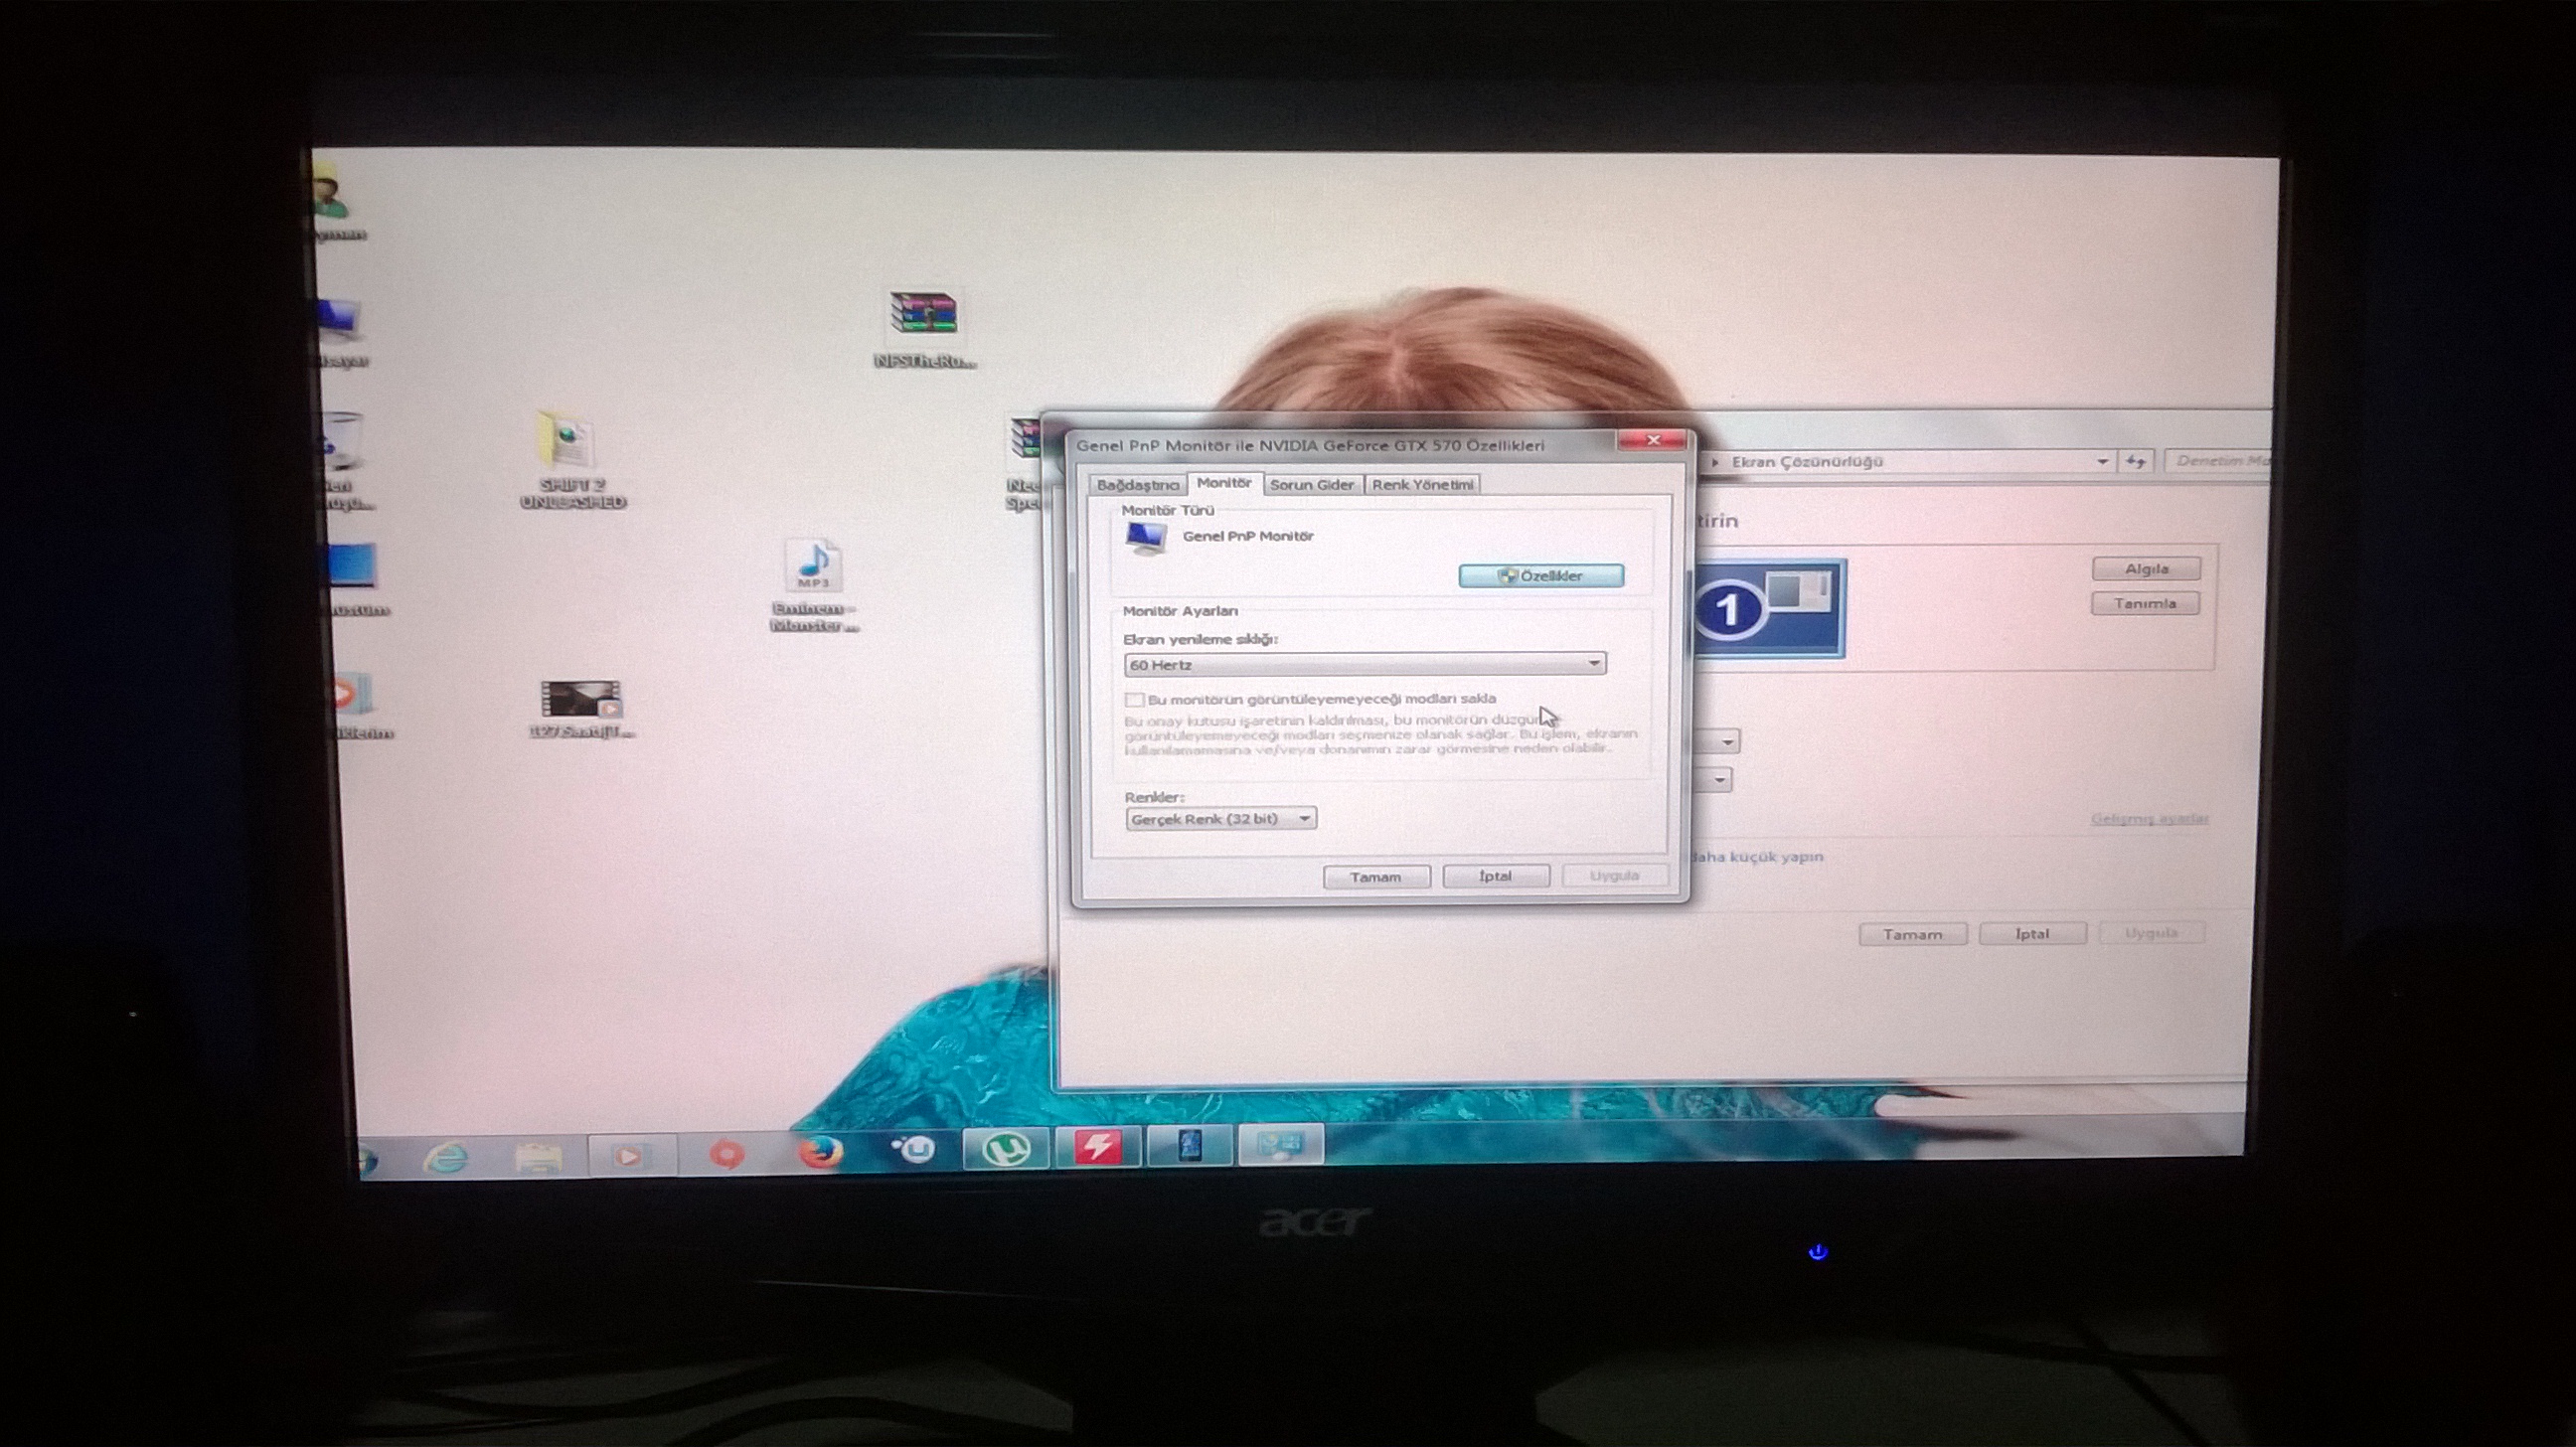Image resolution: width=2576 pixels, height=1447 pixels.
Task: Open Windows Media Player taskbar icon
Action: tap(630, 1155)
